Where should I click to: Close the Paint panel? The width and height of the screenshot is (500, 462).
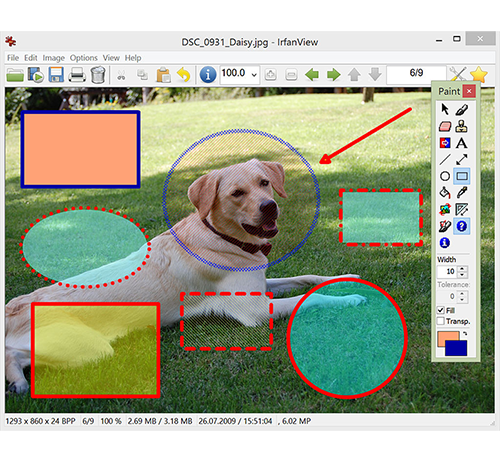pos(469,91)
